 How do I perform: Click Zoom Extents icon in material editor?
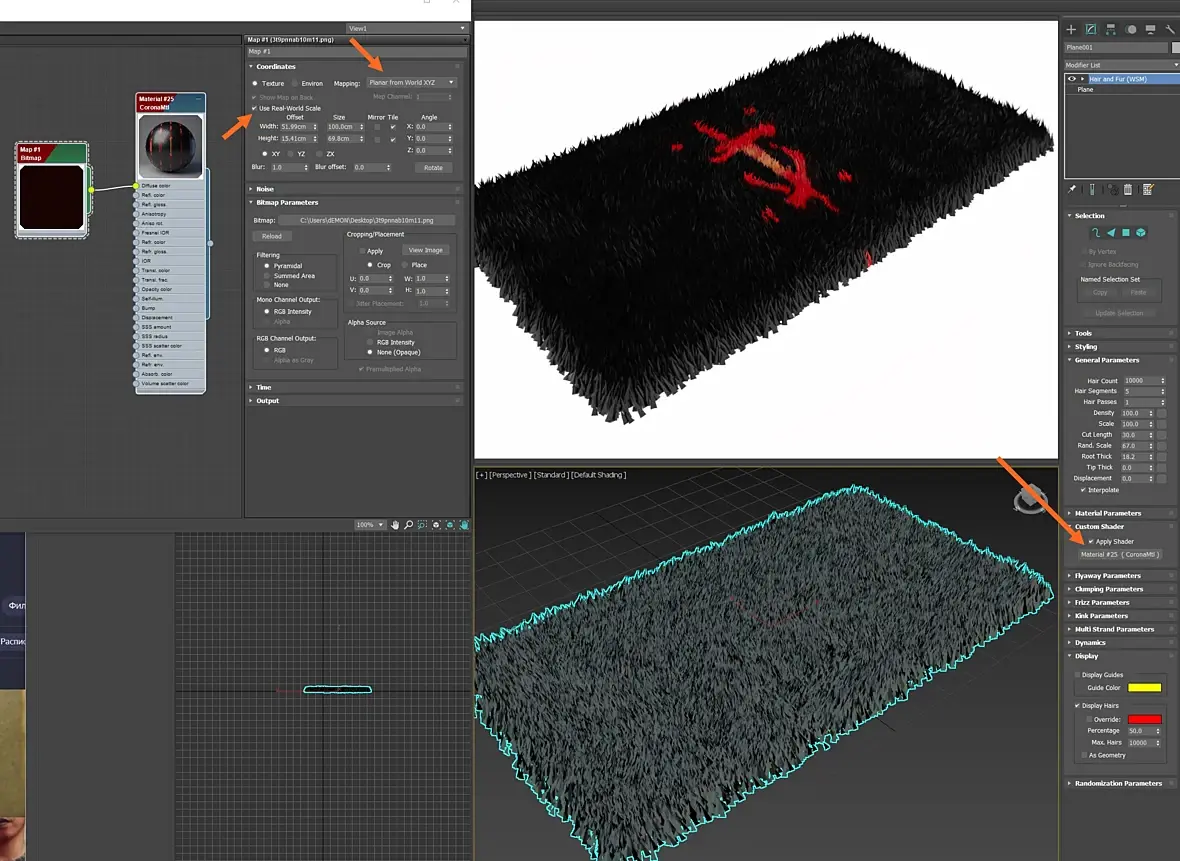(436, 525)
